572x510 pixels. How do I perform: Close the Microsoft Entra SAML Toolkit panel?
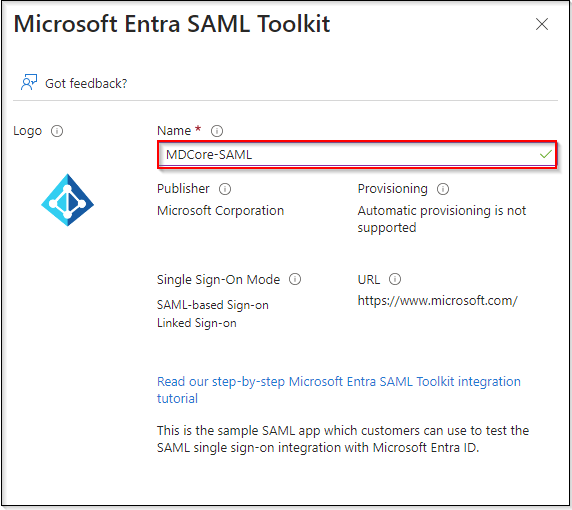542,24
